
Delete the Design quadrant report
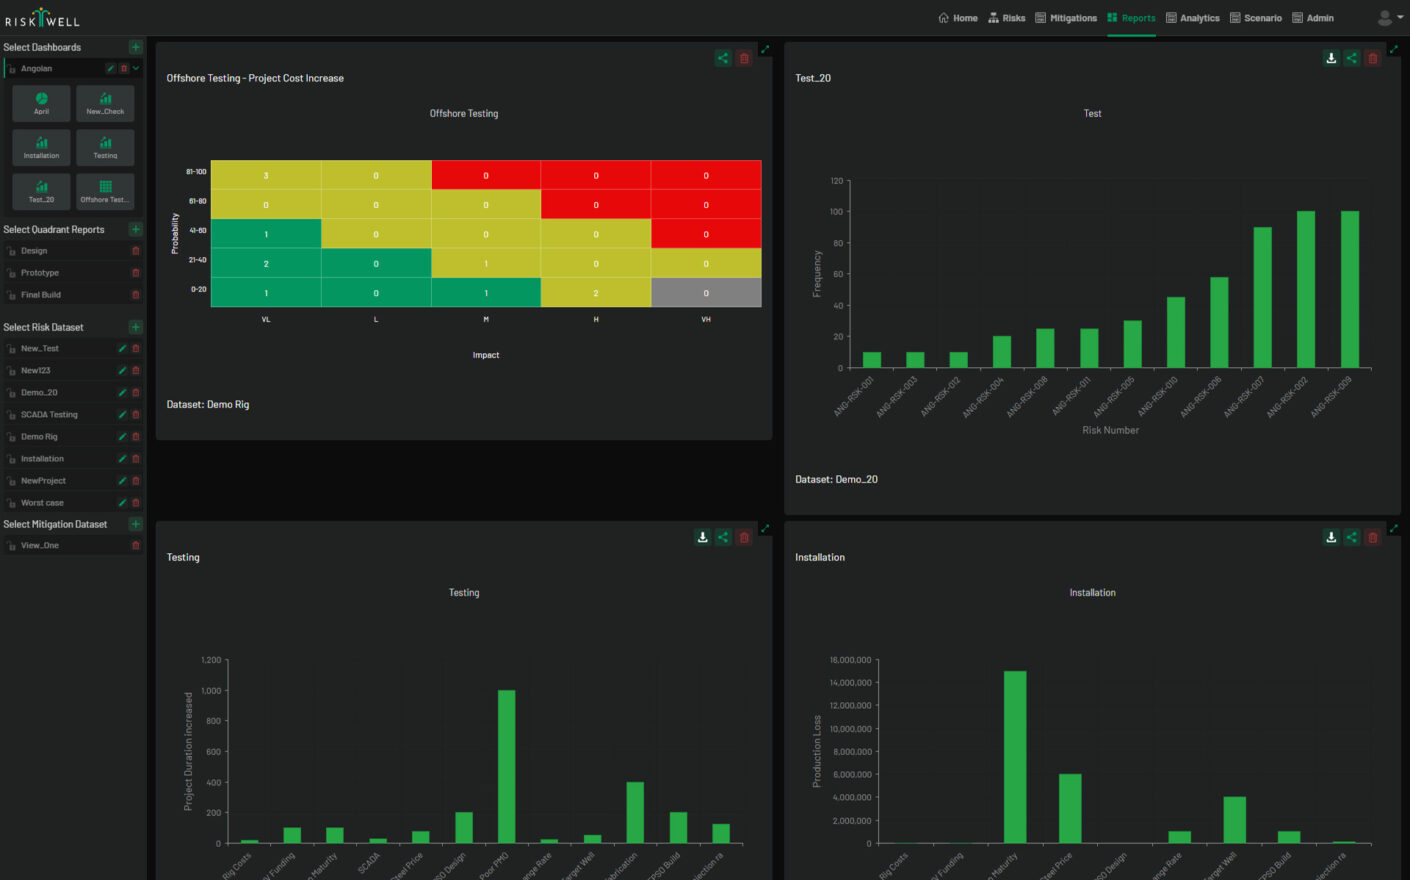[x=136, y=251]
